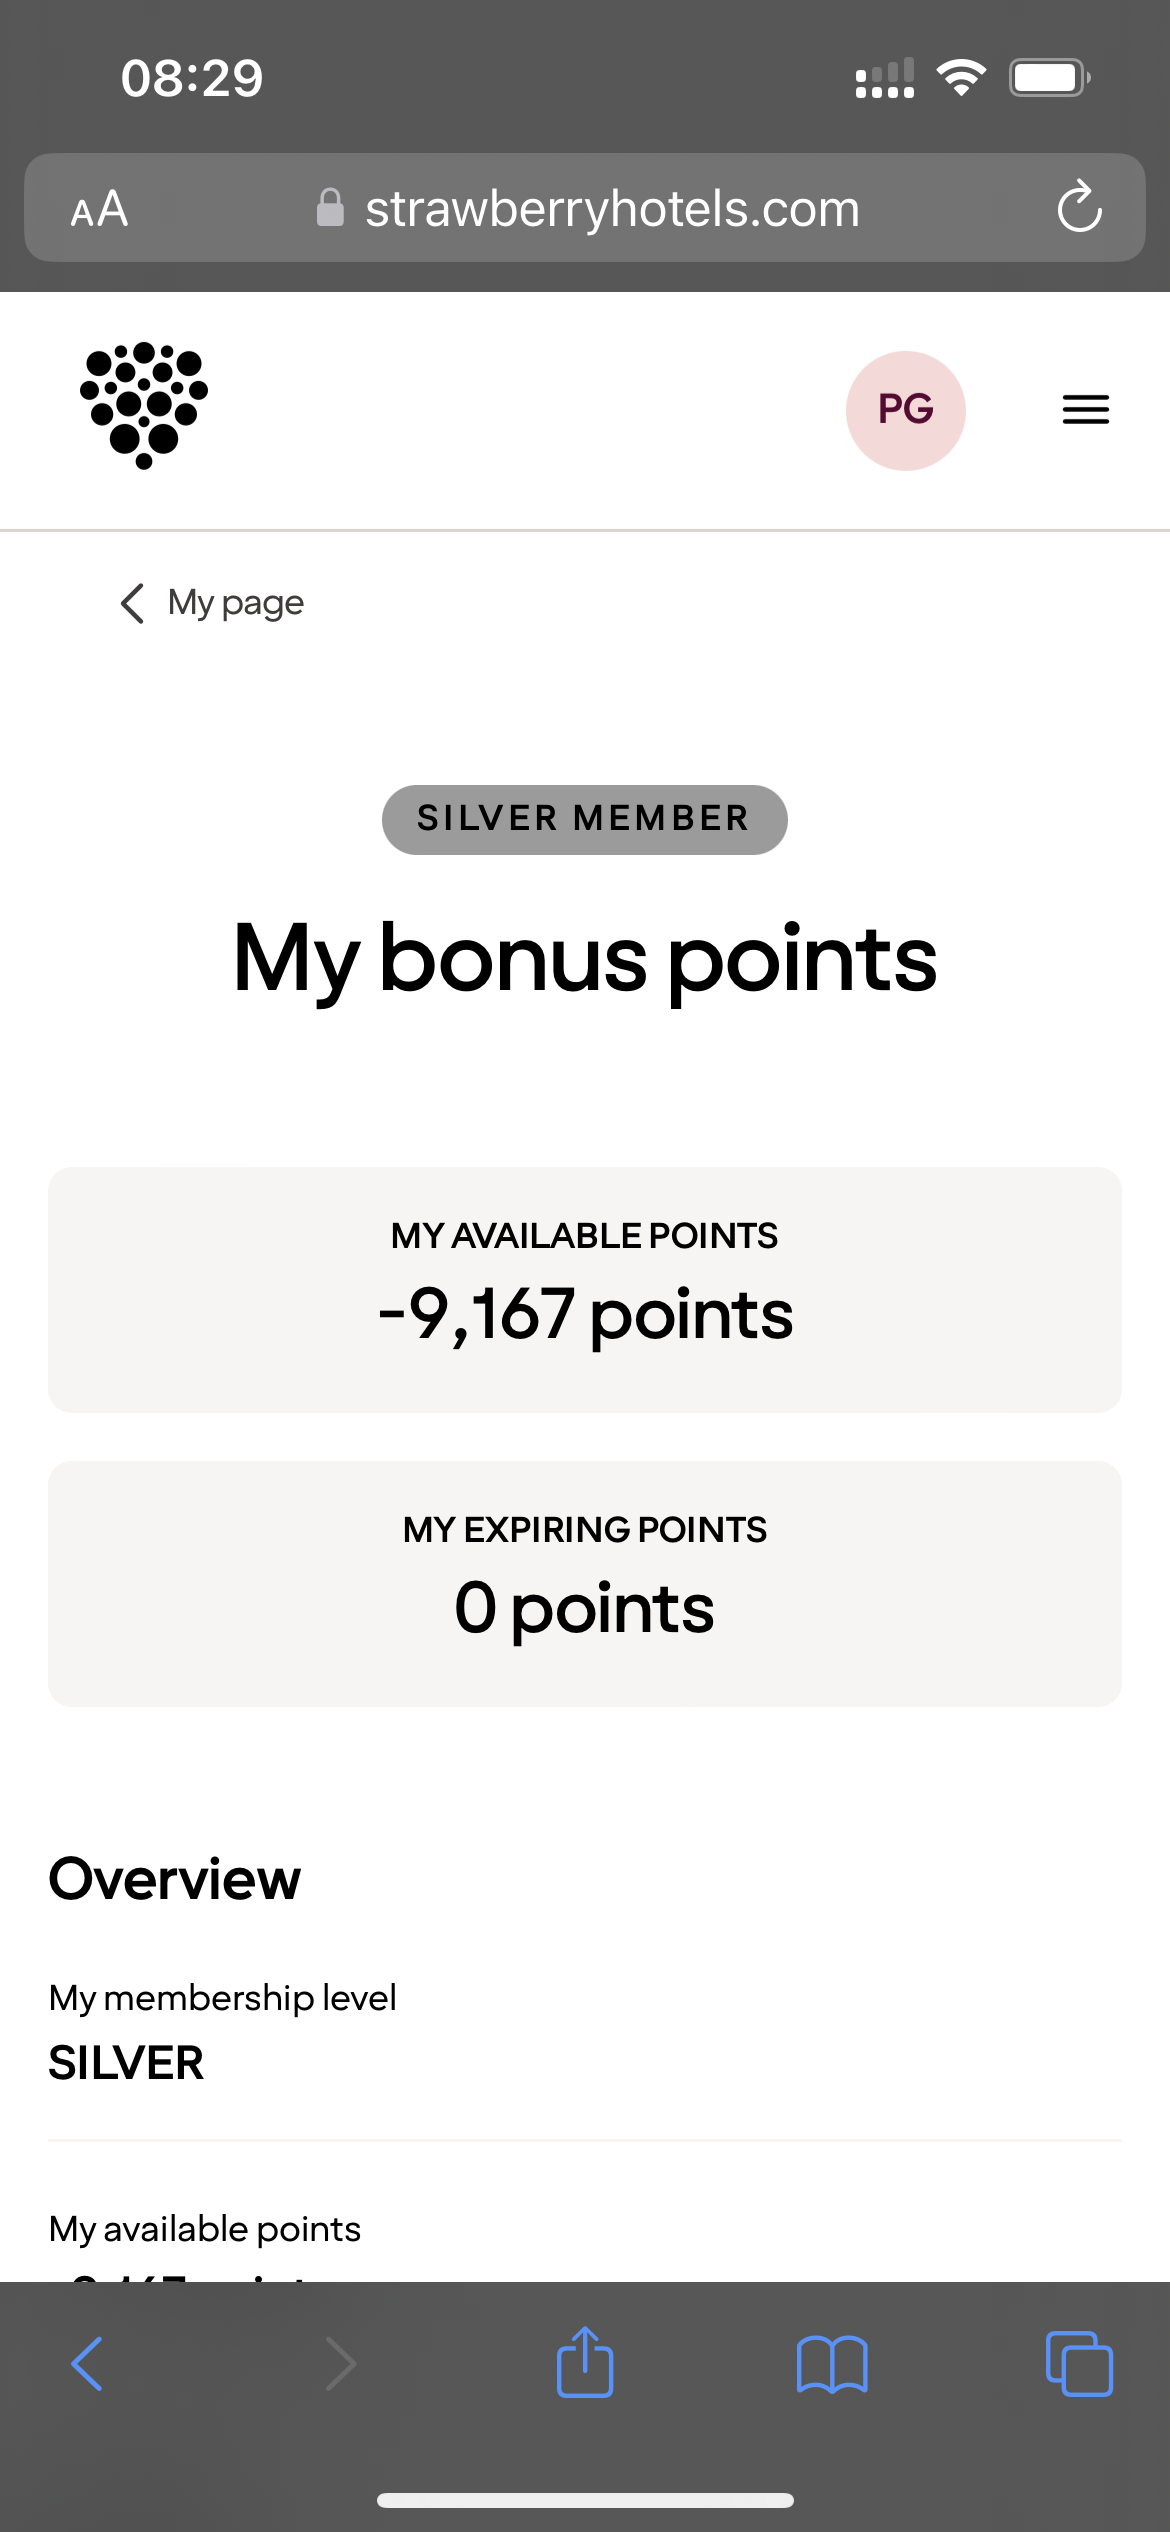Viewport: 1170px width, 2532px height.
Task: Reload the page in Safari
Action: tap(1079, 208)
